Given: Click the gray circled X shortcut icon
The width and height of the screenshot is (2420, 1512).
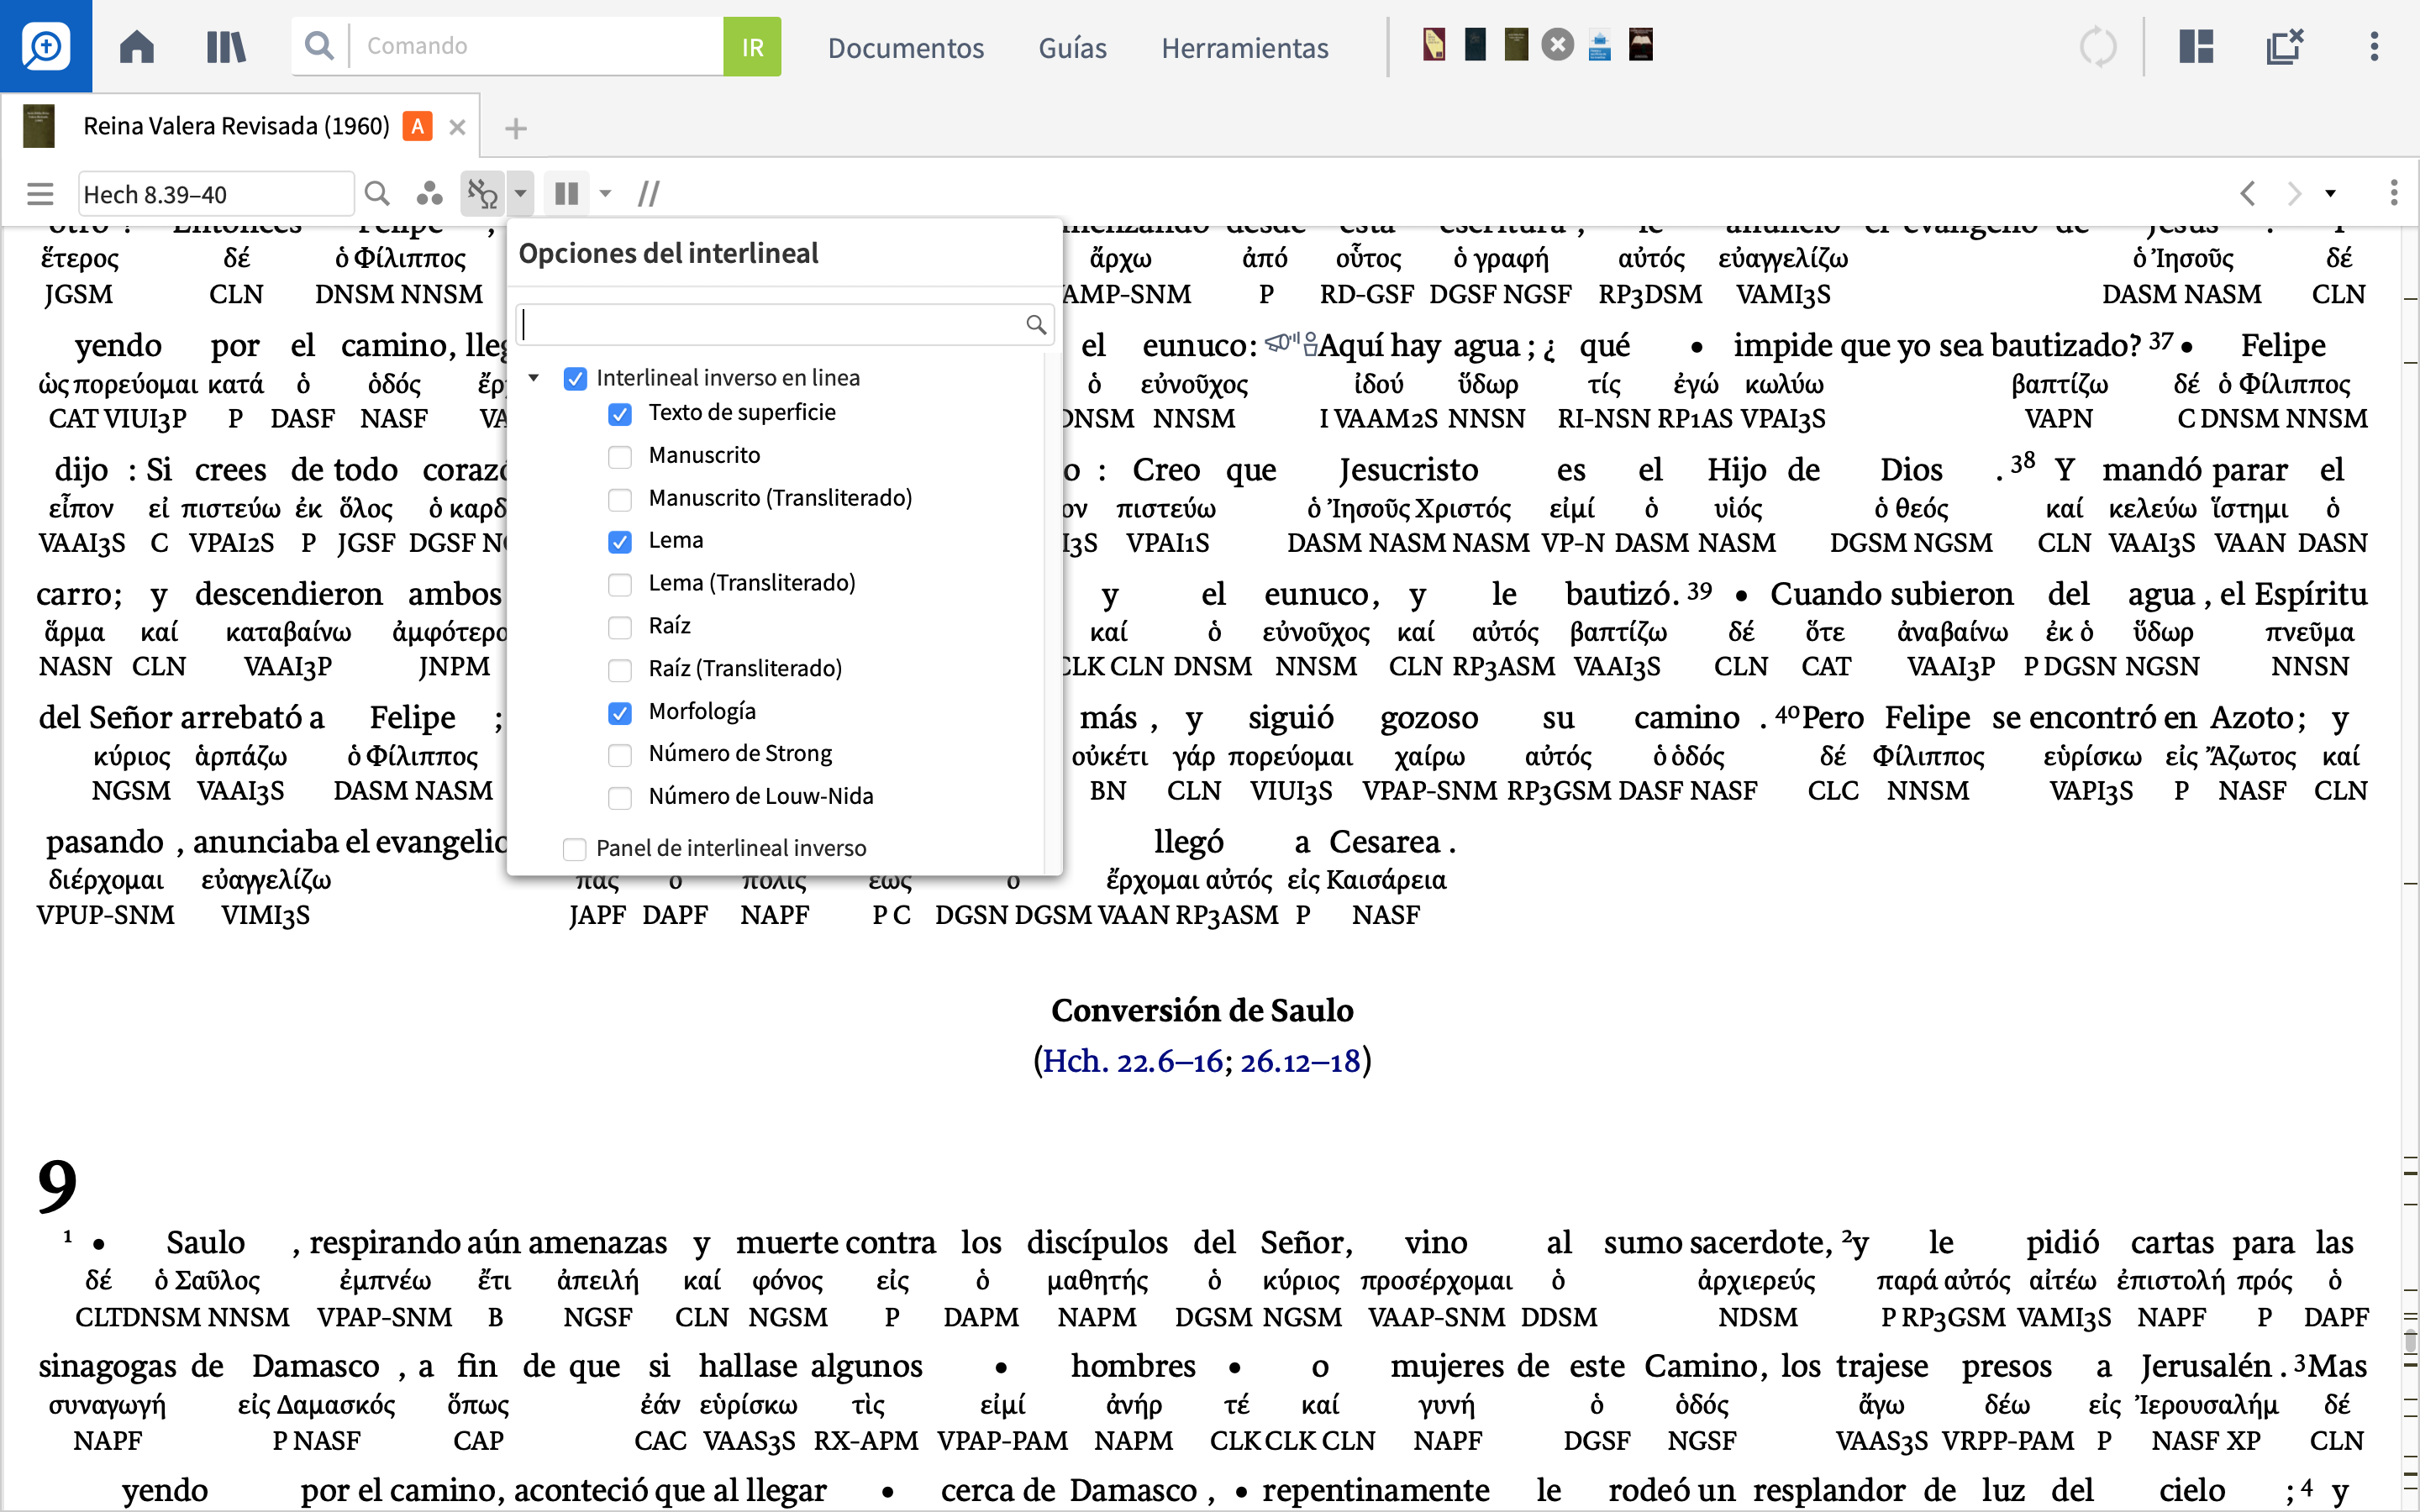Looking at the screenshot, I should pos(1557,45).
